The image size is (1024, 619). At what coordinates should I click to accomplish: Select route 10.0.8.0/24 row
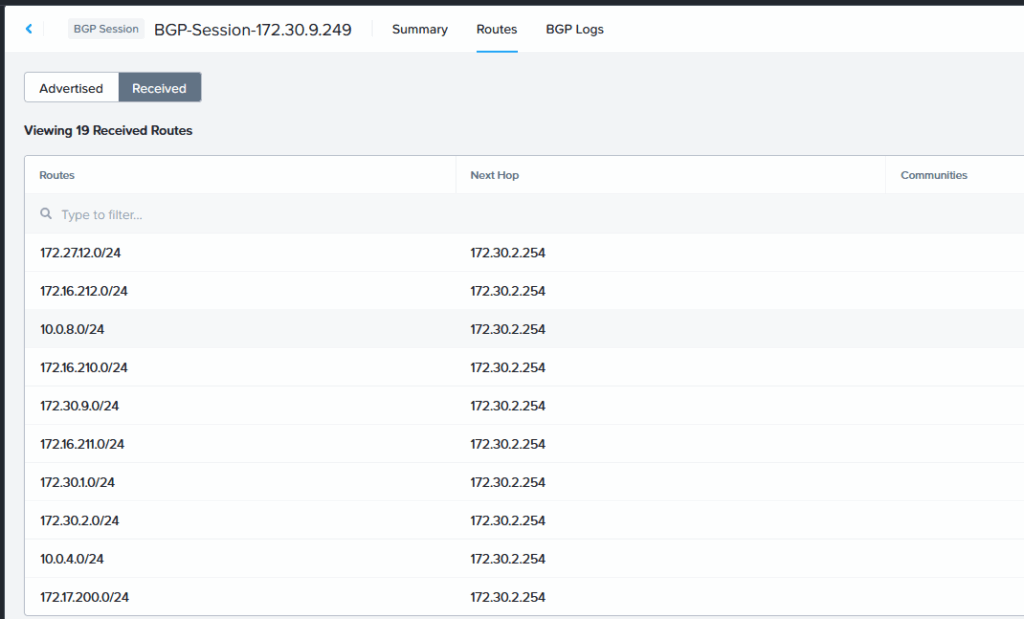point(72,329)
